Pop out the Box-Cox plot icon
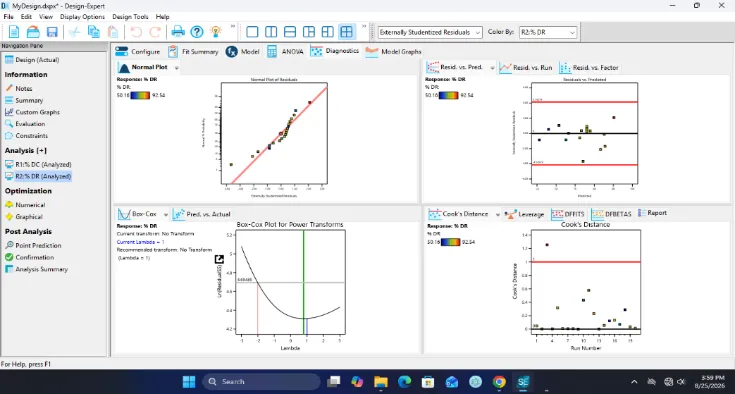The image size is (735, 394). [219, 259]
